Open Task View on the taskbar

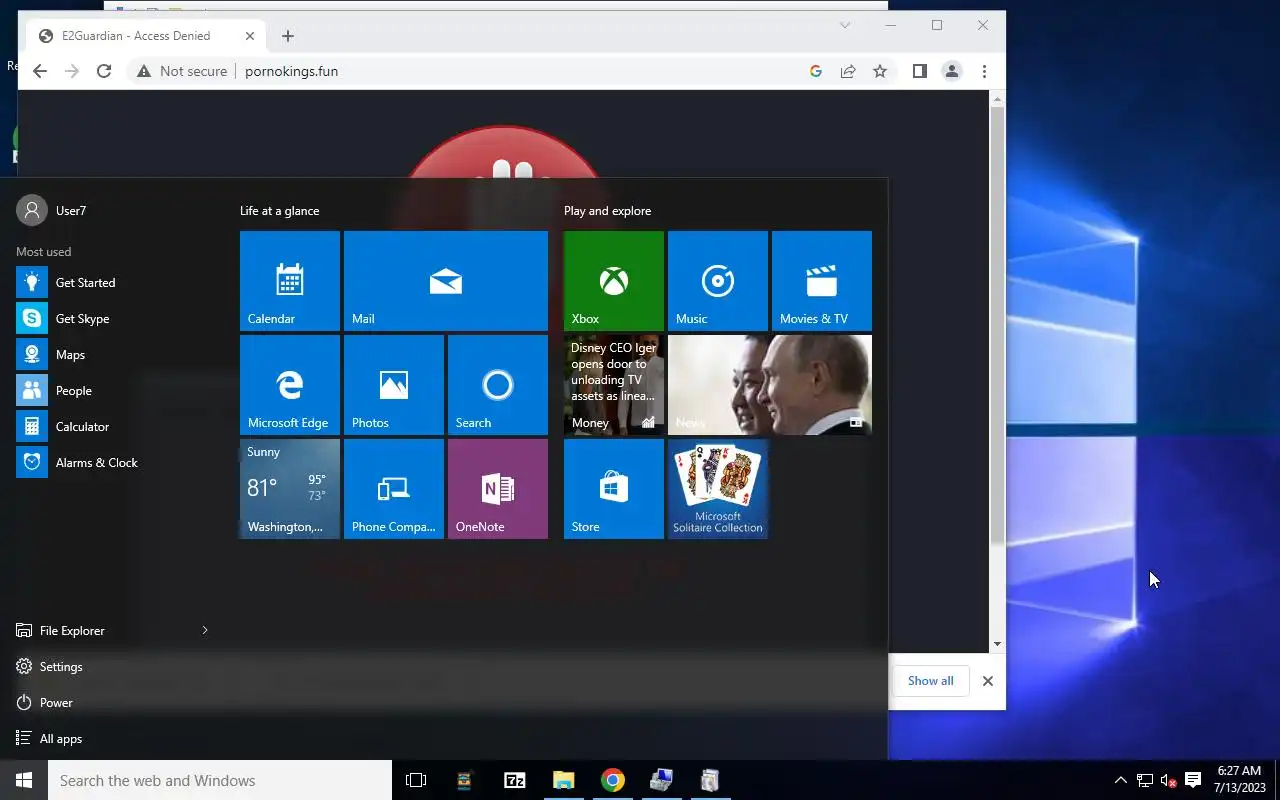(416, 780)
